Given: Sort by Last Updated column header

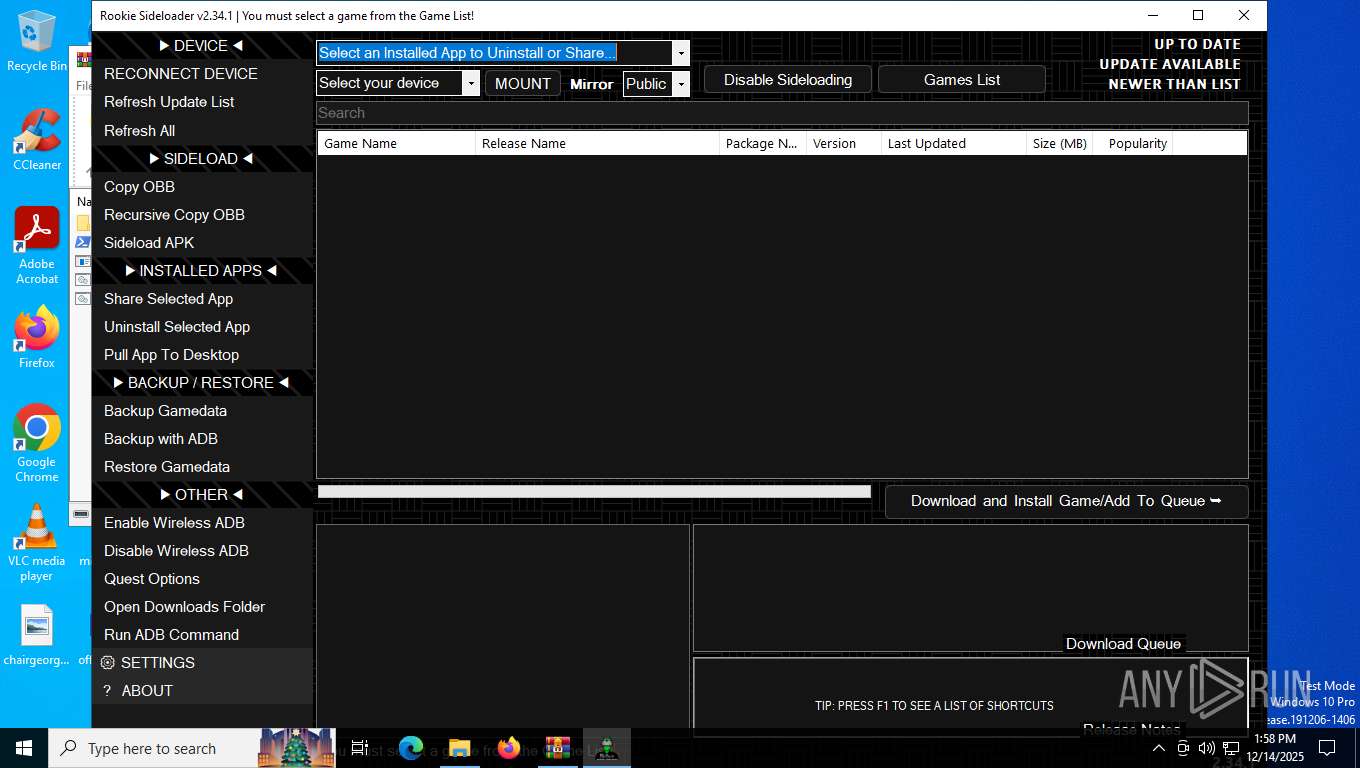Looking at the screenshot, I should point(954,143).
